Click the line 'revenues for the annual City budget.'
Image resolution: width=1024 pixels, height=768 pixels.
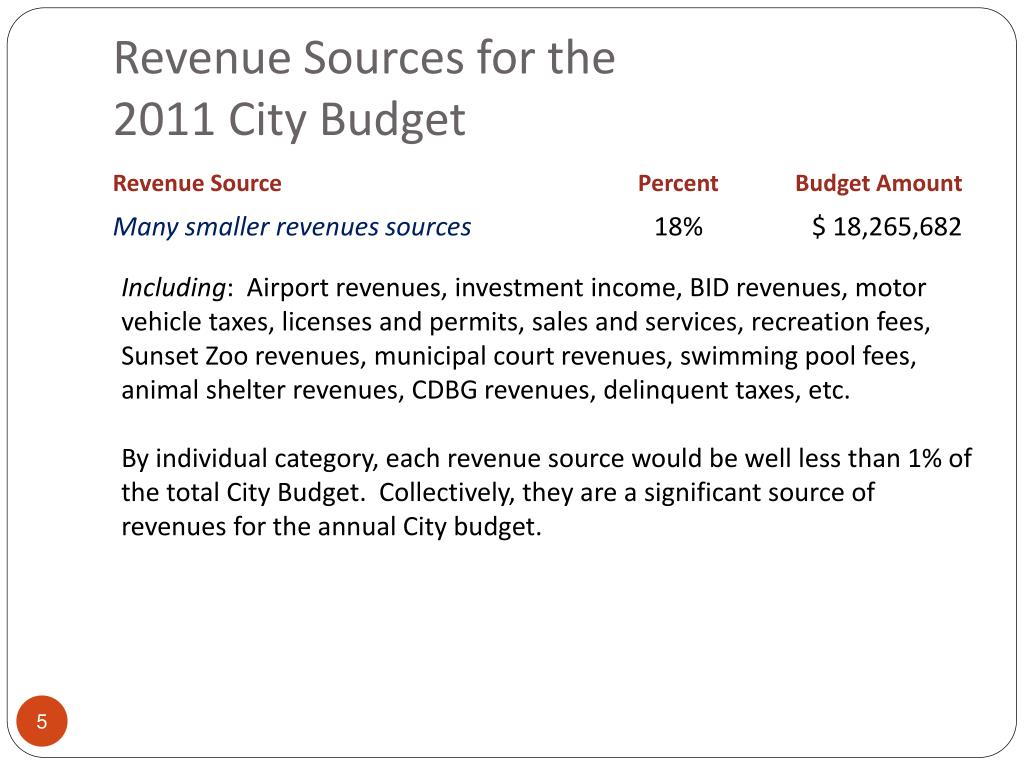(x=332, y=526)
